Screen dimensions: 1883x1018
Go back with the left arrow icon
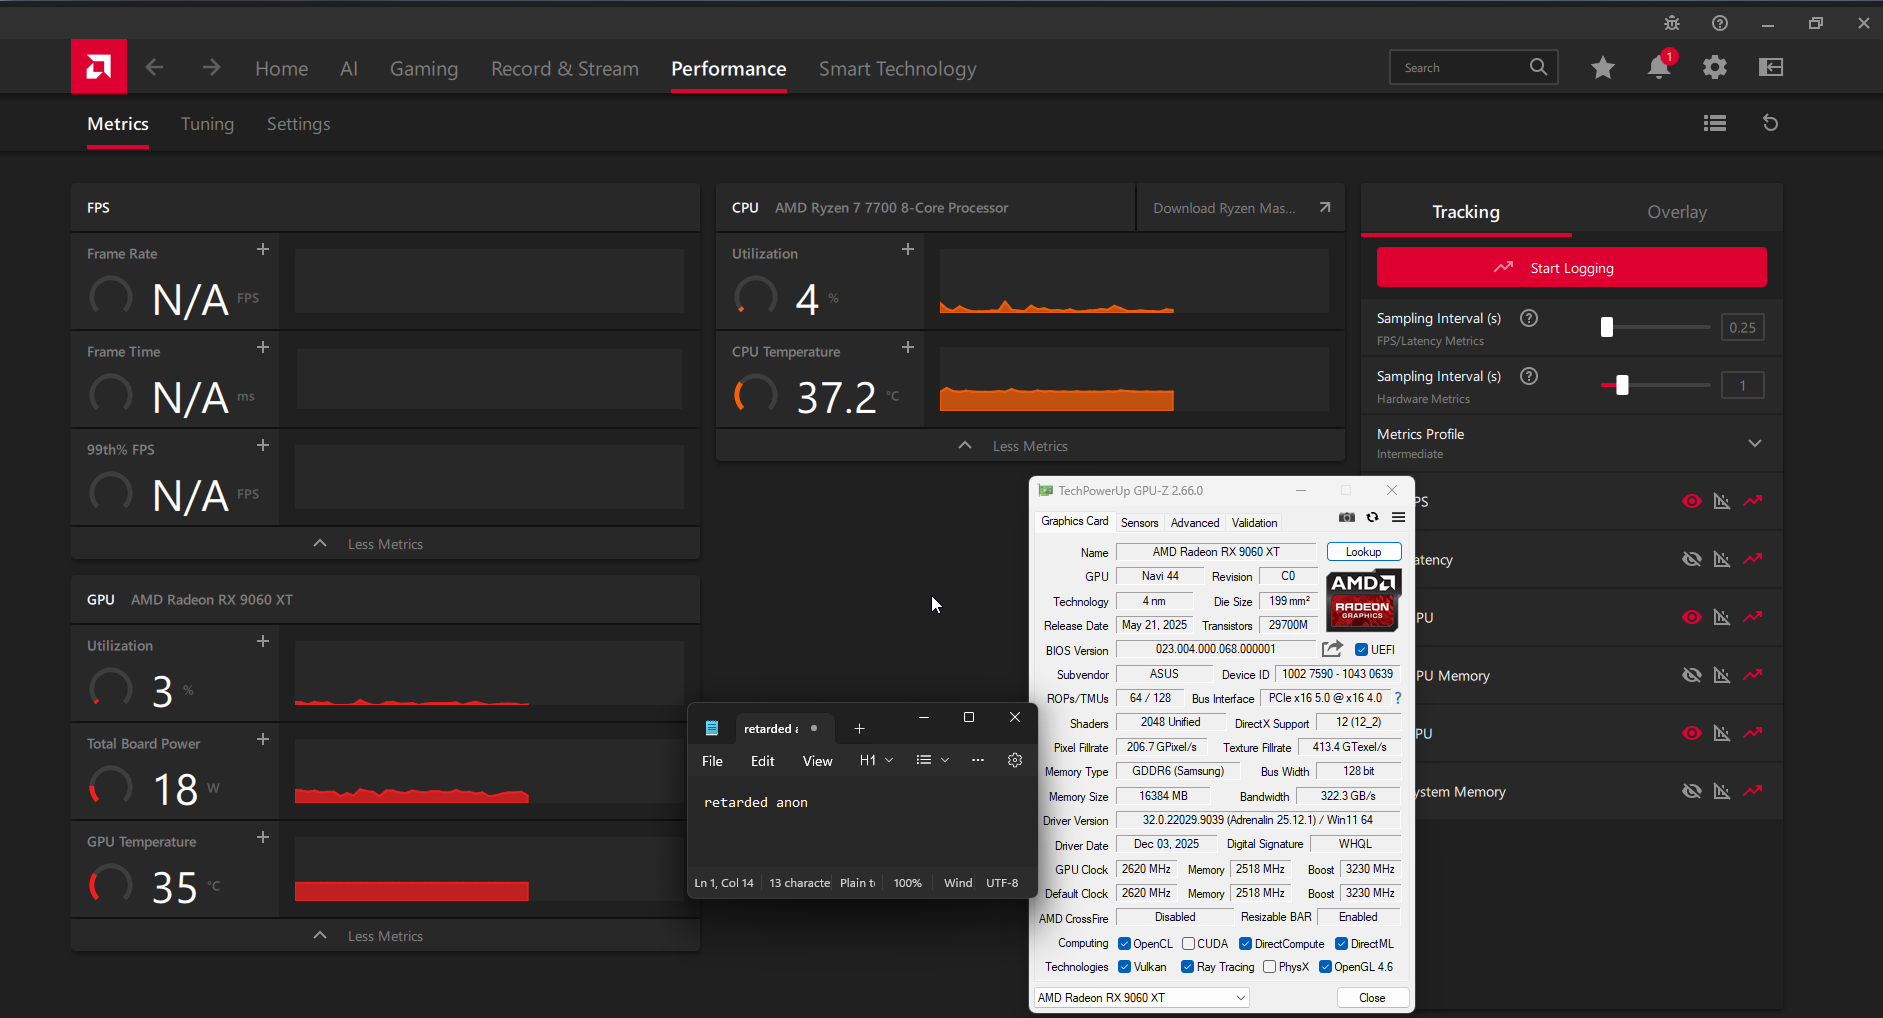154,67
